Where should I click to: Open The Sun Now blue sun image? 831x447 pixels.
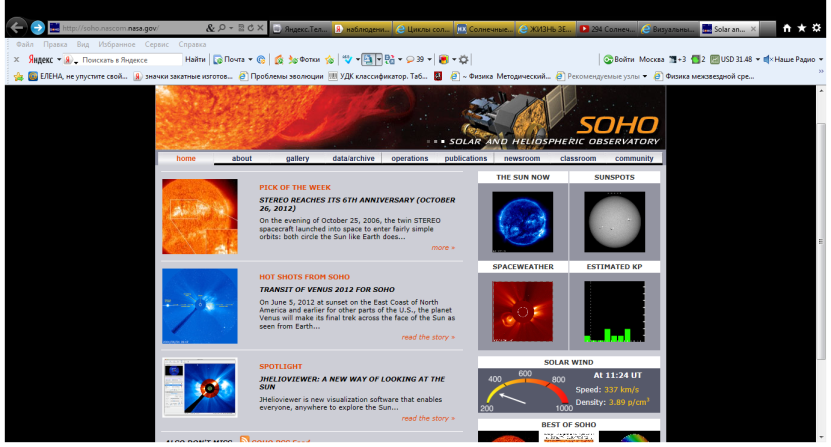[x=523, y=222]
